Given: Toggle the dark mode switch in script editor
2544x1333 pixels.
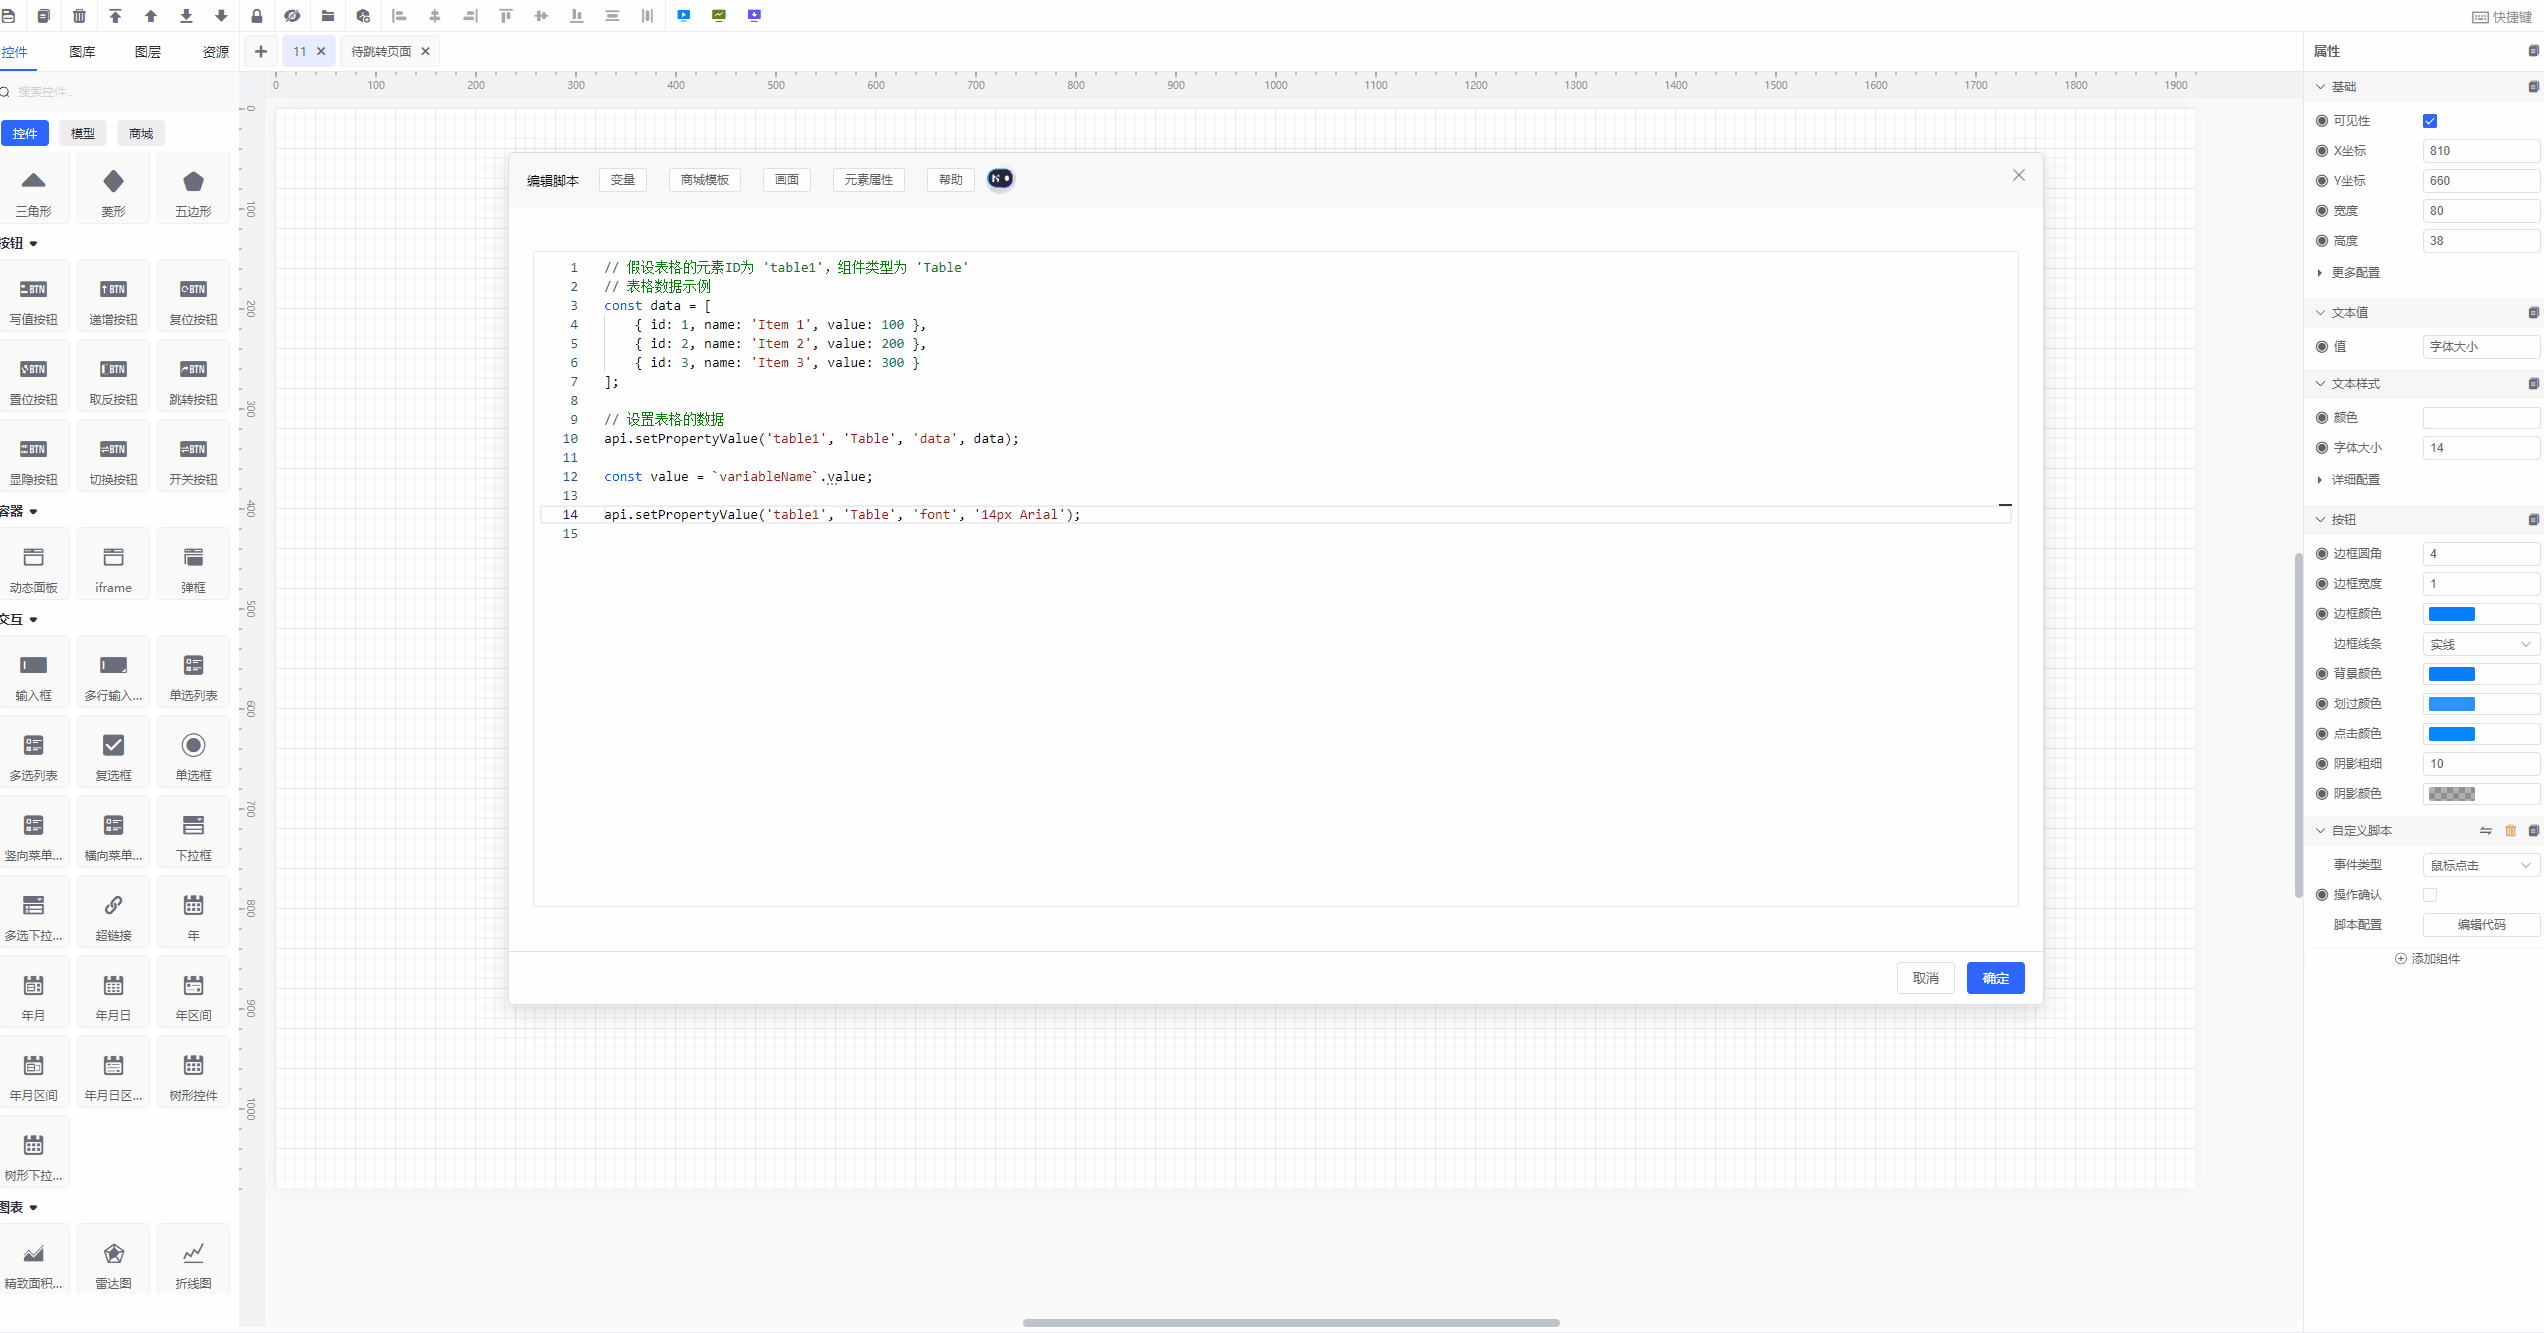Looking at the screenshot, I should coord(1000,179).
